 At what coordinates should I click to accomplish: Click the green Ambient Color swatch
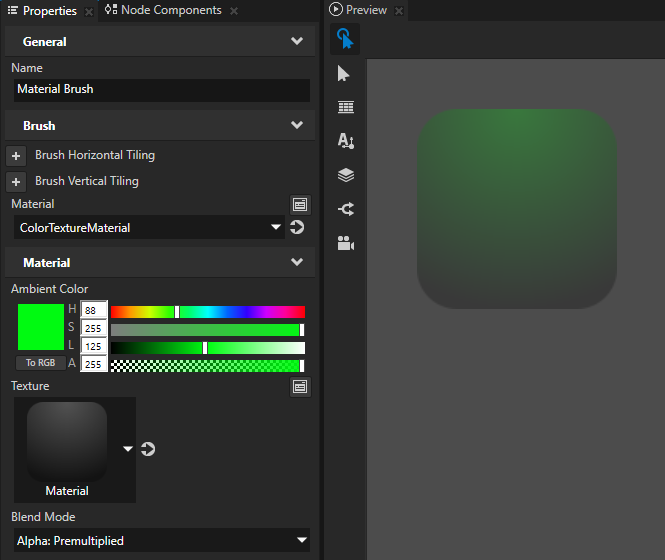pos(40,327)
